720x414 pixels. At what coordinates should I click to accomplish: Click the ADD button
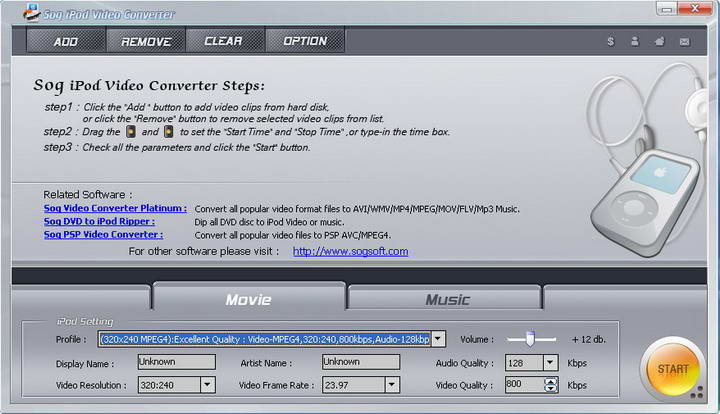point(66,42)
